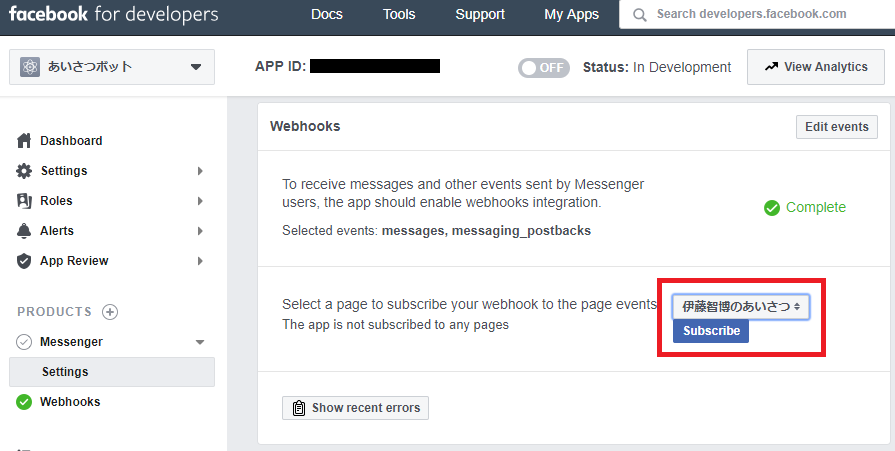Open the Docs menu
895x451 pixels.
tap(326, 14)
